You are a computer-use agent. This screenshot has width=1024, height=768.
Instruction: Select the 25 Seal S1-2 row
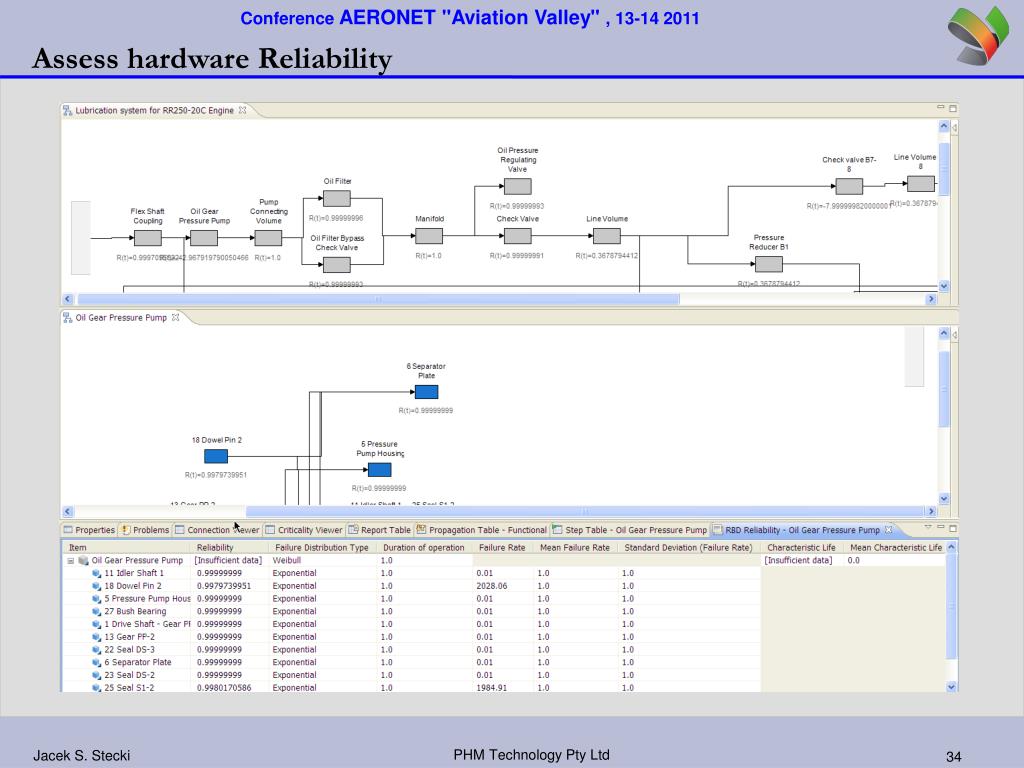point(411,687)
